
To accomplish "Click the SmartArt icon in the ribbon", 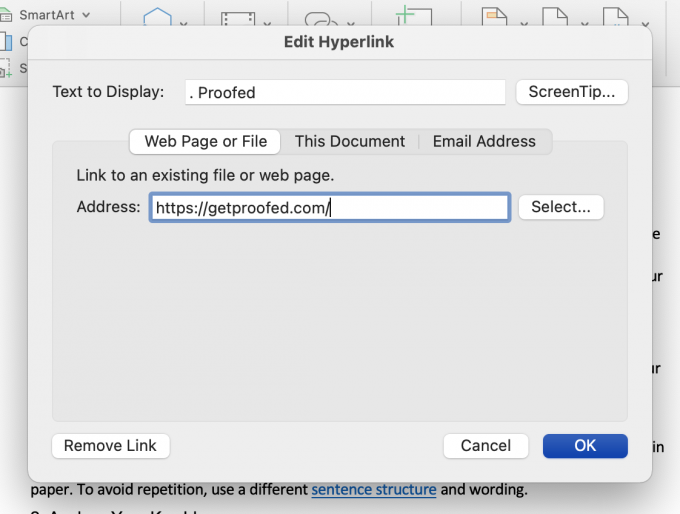I will pyautogui.click(x=7, y=15).
